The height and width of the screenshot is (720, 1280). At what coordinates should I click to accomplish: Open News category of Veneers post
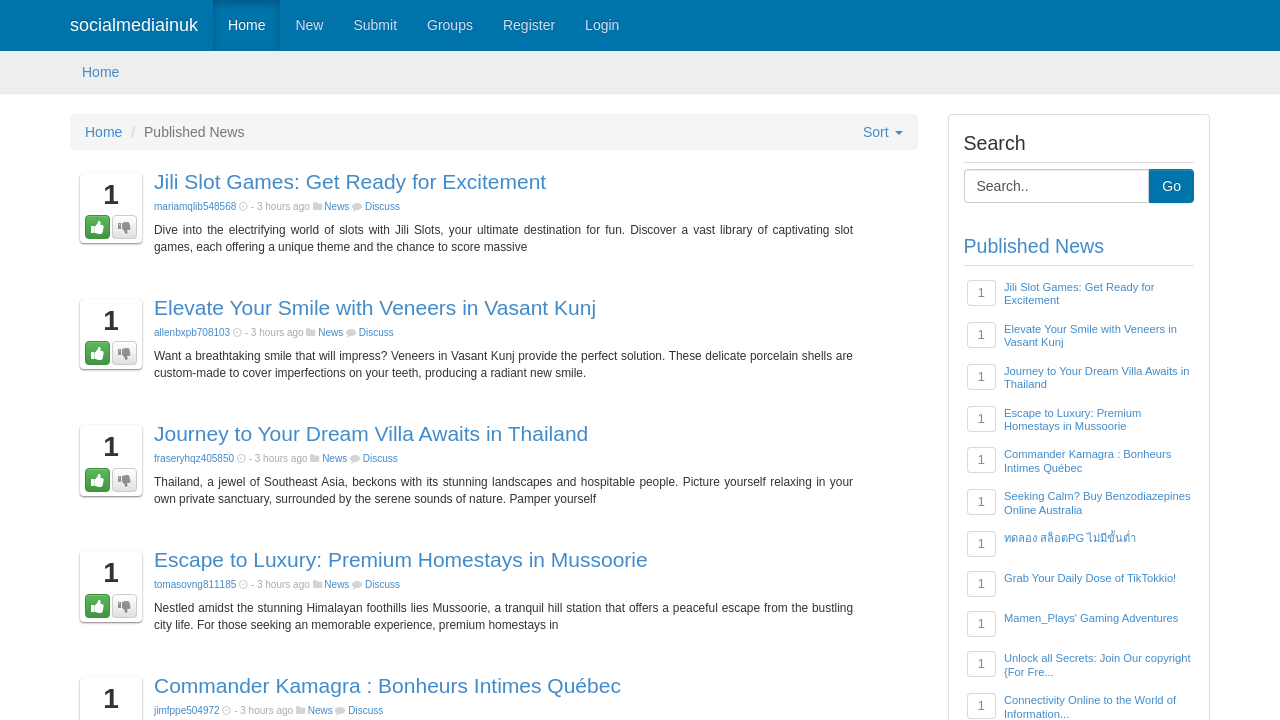pyautogui.click(x=330, y=333)
